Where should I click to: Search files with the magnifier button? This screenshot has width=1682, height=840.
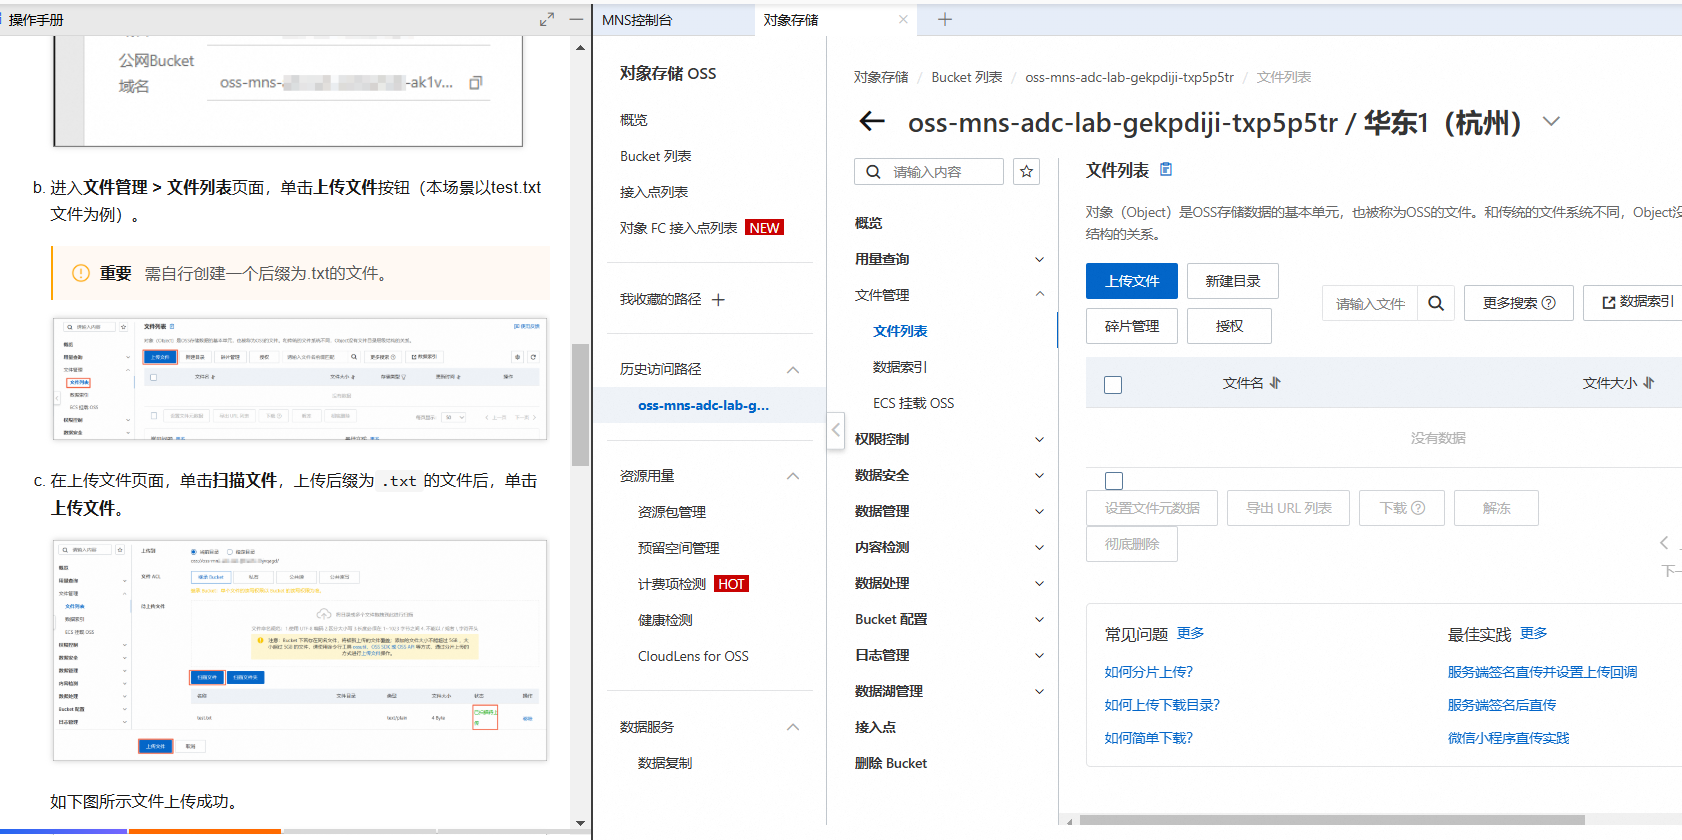(x=1435, y=303)
